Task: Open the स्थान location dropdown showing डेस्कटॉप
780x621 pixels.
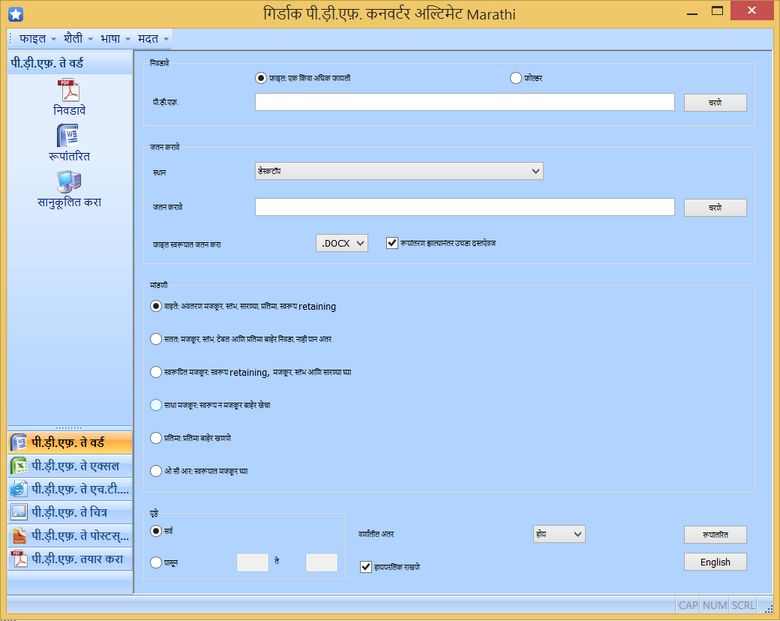Action: pyautogui.click(x=399, y=171)
